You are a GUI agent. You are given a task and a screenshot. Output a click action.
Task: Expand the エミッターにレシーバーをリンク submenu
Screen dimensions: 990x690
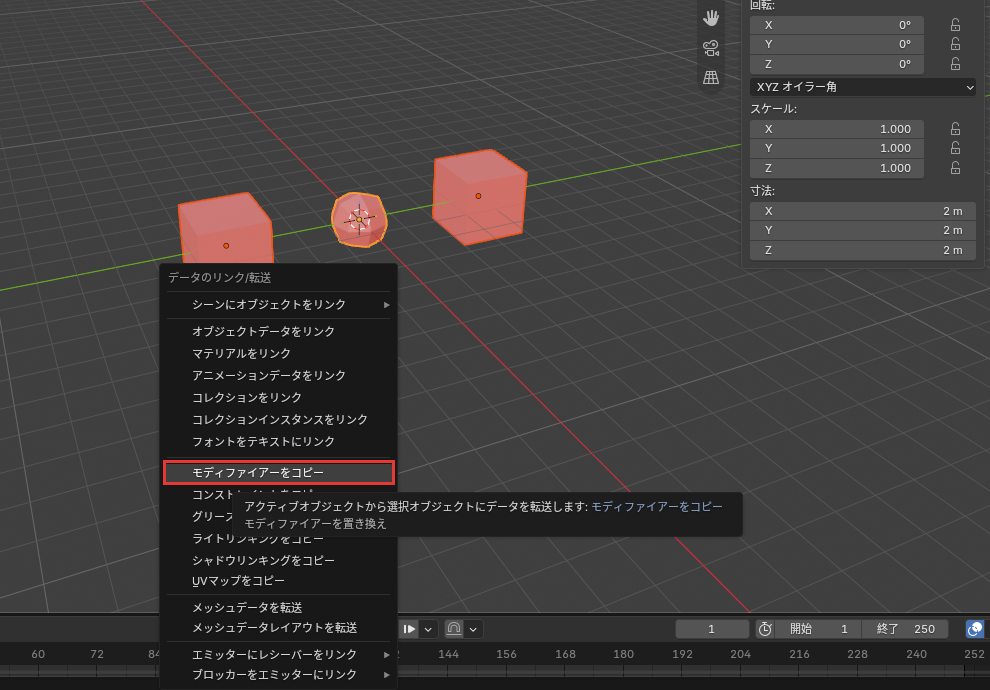coord(278,655)
